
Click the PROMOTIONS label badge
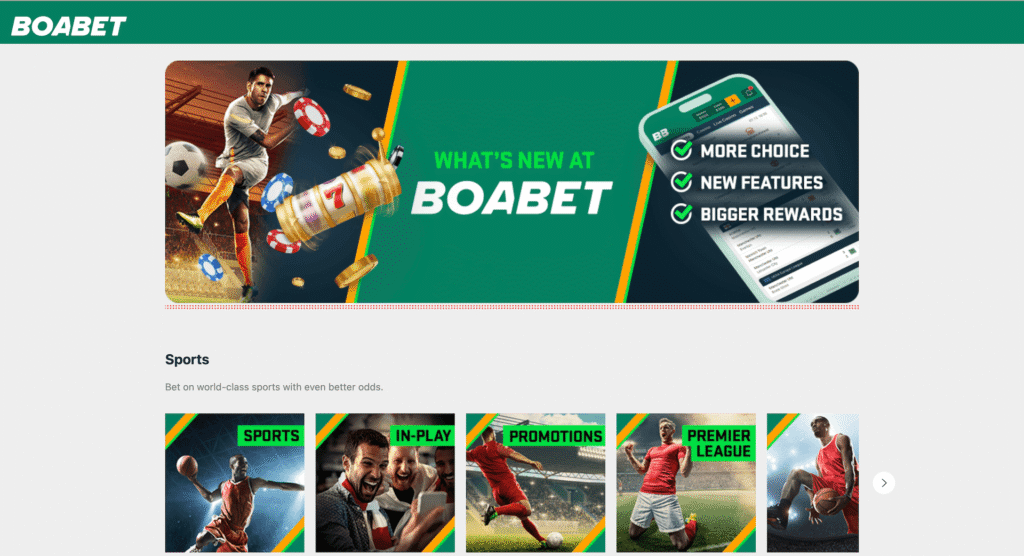pyautogui.click(x=554, y=436)
